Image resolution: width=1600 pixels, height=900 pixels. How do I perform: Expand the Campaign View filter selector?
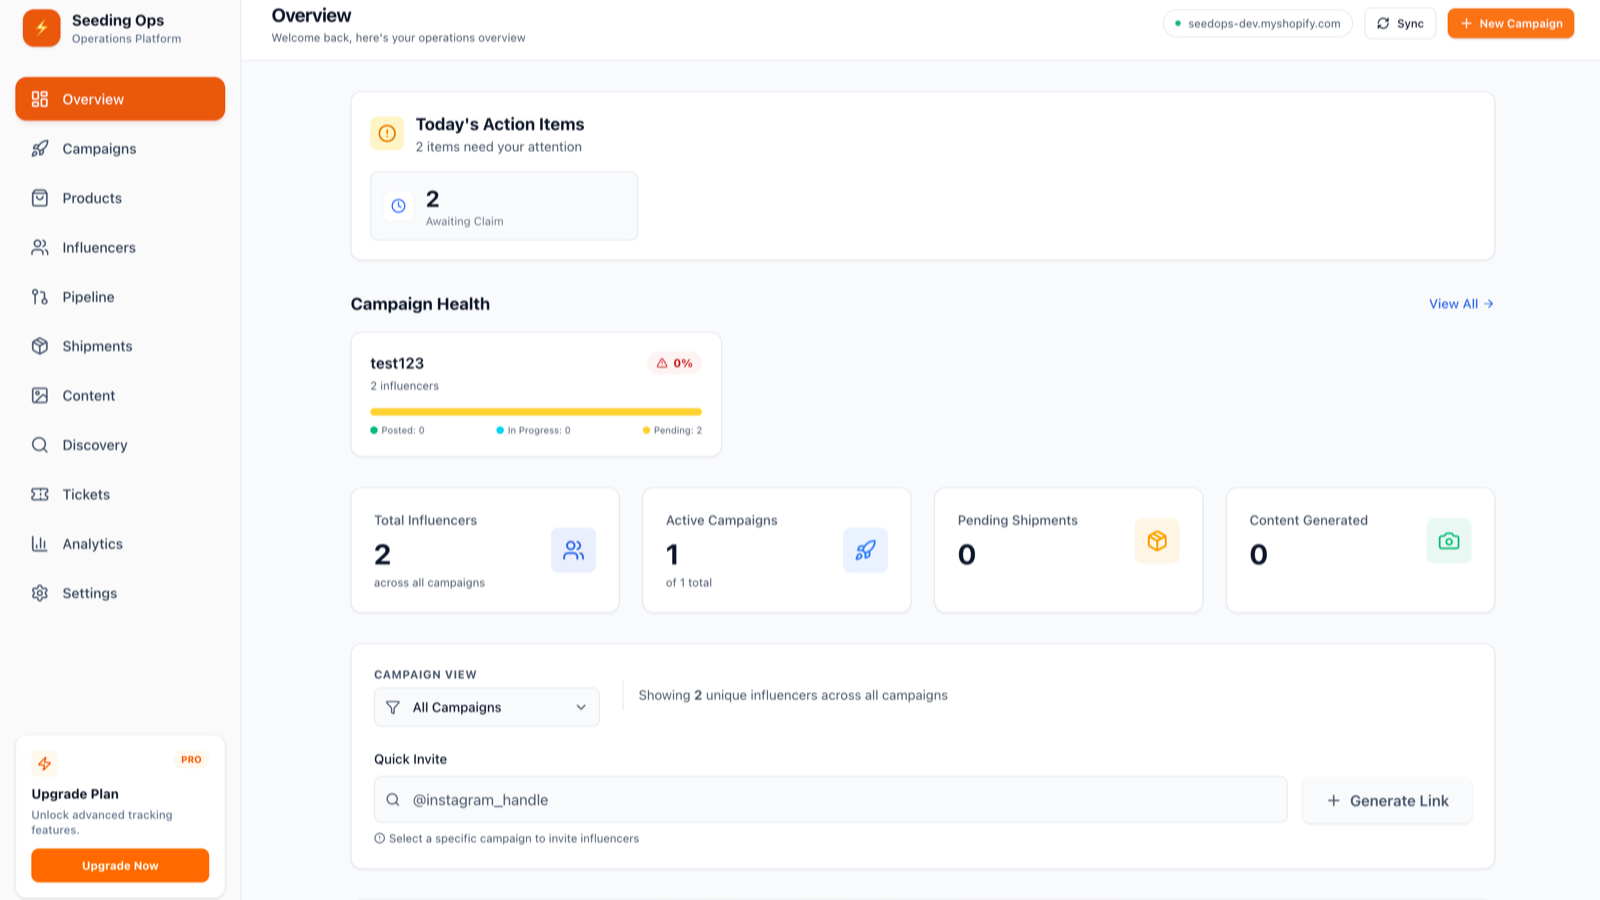486,707
